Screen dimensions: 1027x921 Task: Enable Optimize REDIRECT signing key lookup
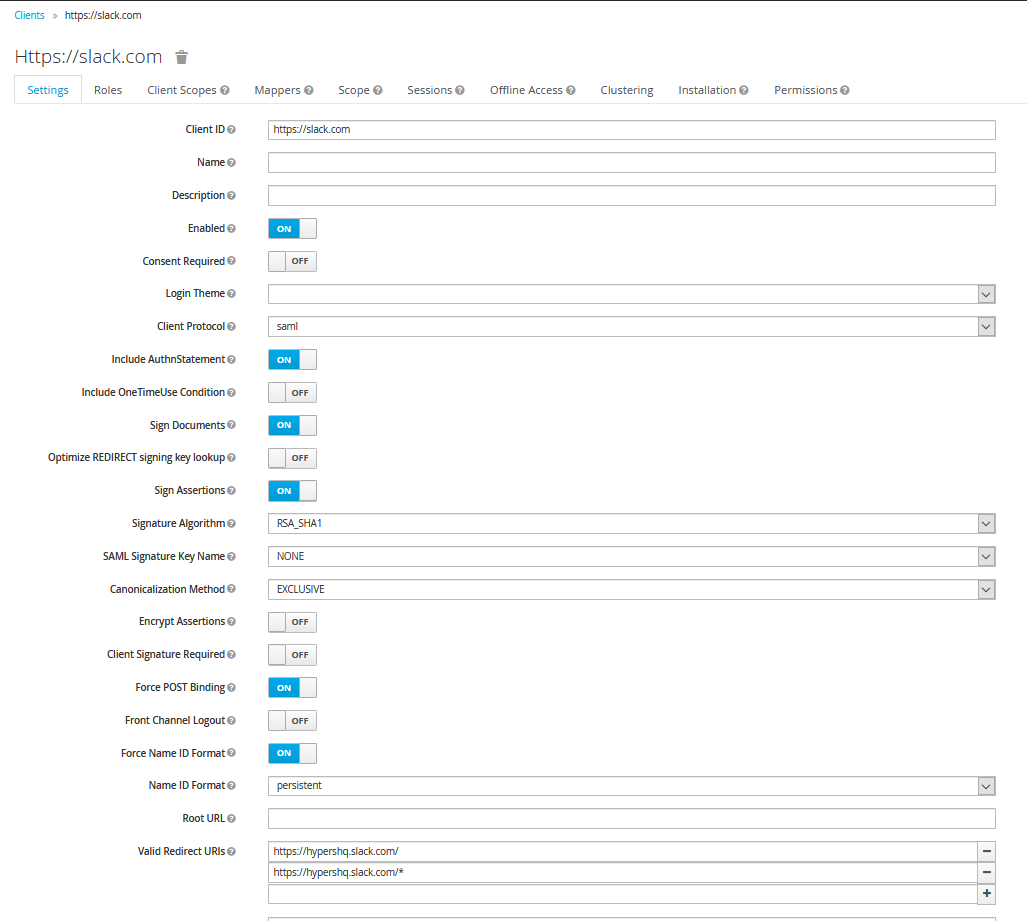(x=292, y=458)
